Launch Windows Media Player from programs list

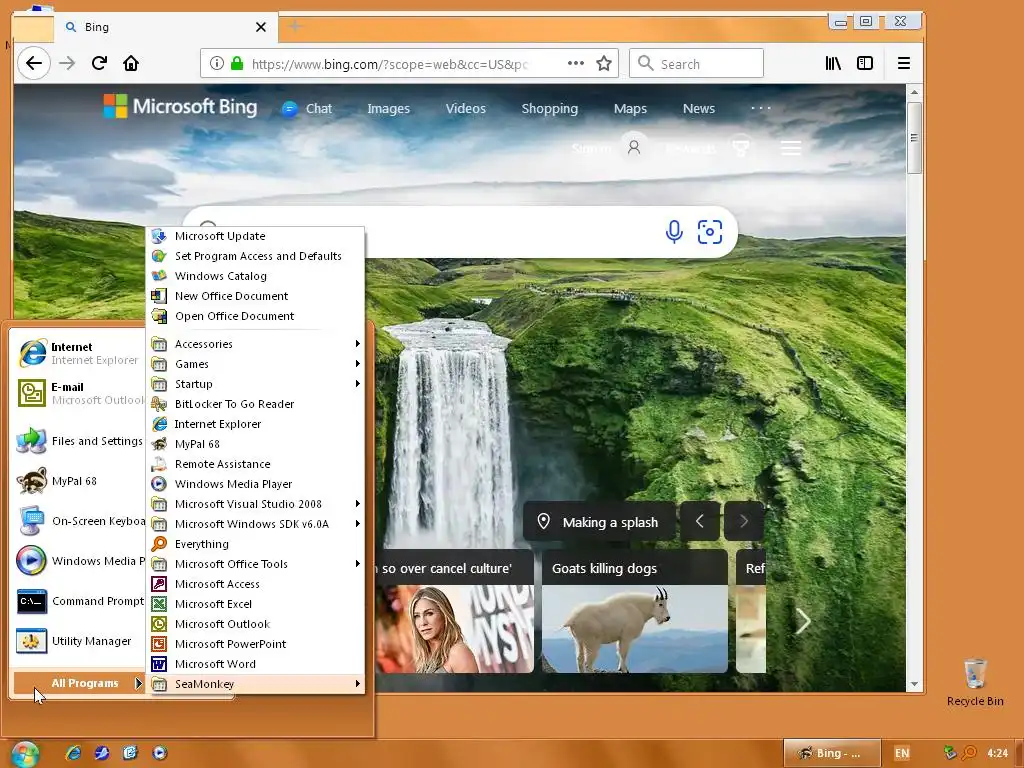pos(255,484)
